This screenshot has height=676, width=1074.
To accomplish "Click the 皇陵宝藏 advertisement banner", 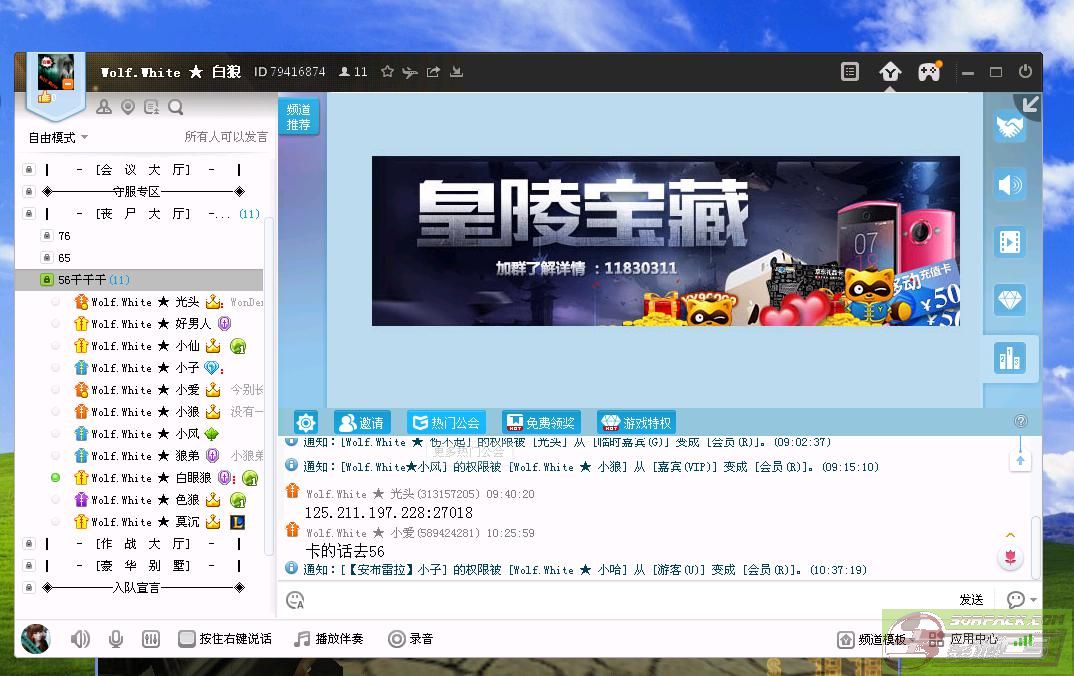I will click(665, 241).
